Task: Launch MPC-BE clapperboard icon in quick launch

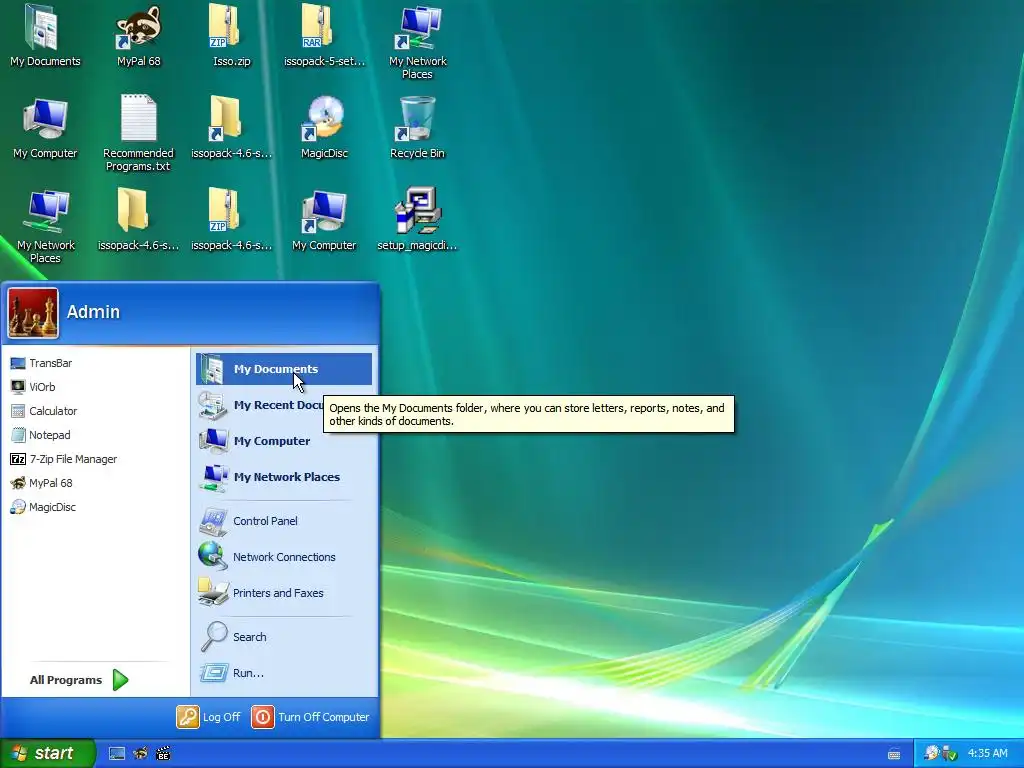Action: 163,754
